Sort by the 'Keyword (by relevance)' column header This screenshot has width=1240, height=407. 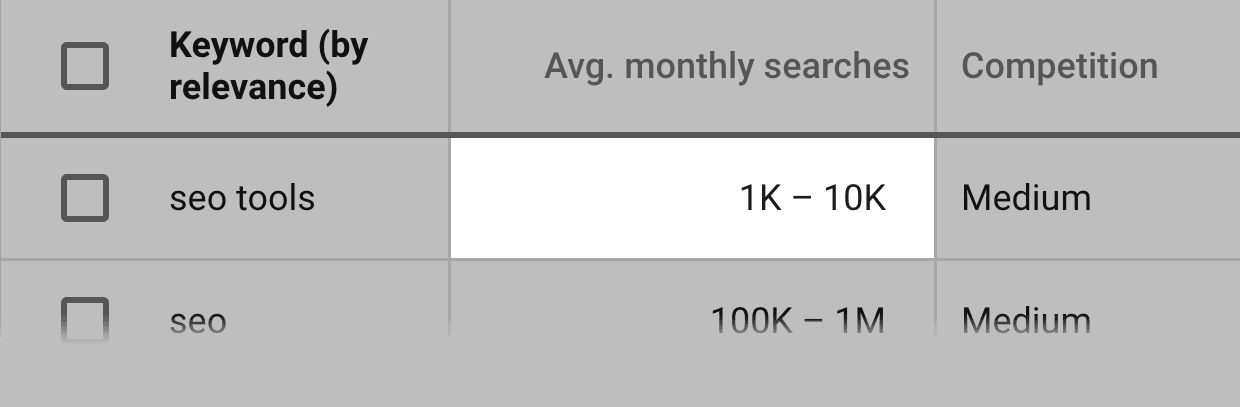pos(268,66)
